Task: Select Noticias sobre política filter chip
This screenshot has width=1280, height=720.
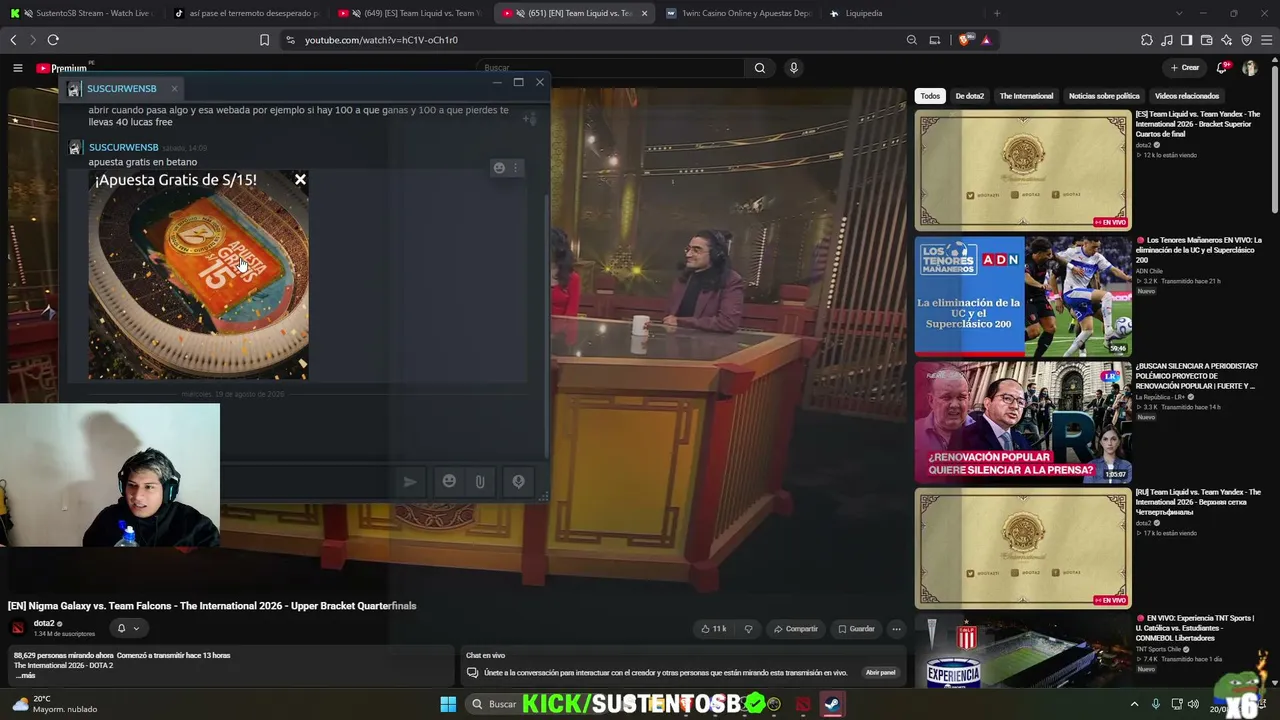Action: click(1104, 96)
